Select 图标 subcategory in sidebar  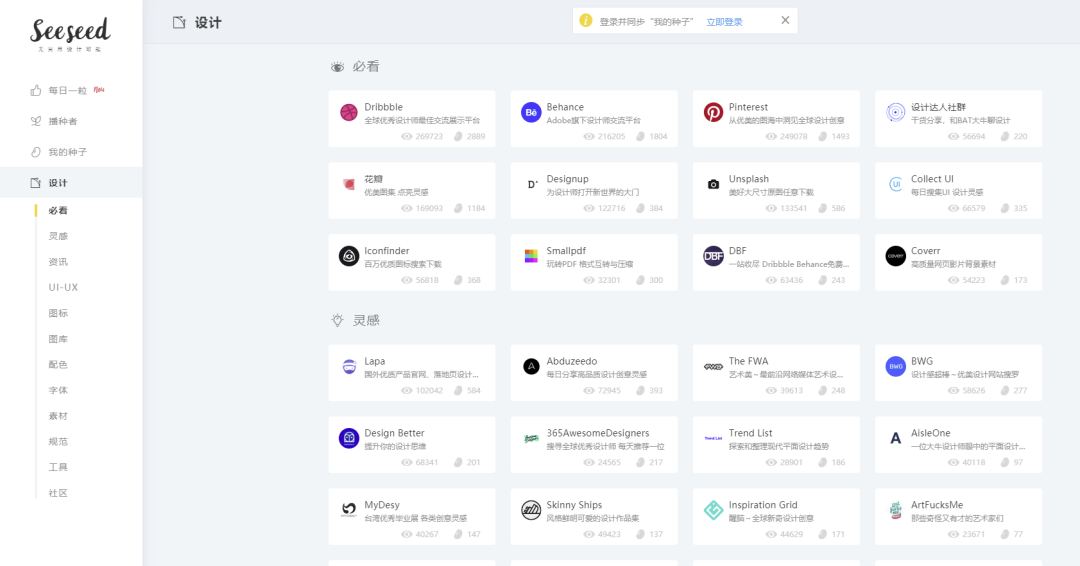click(58, 313)
